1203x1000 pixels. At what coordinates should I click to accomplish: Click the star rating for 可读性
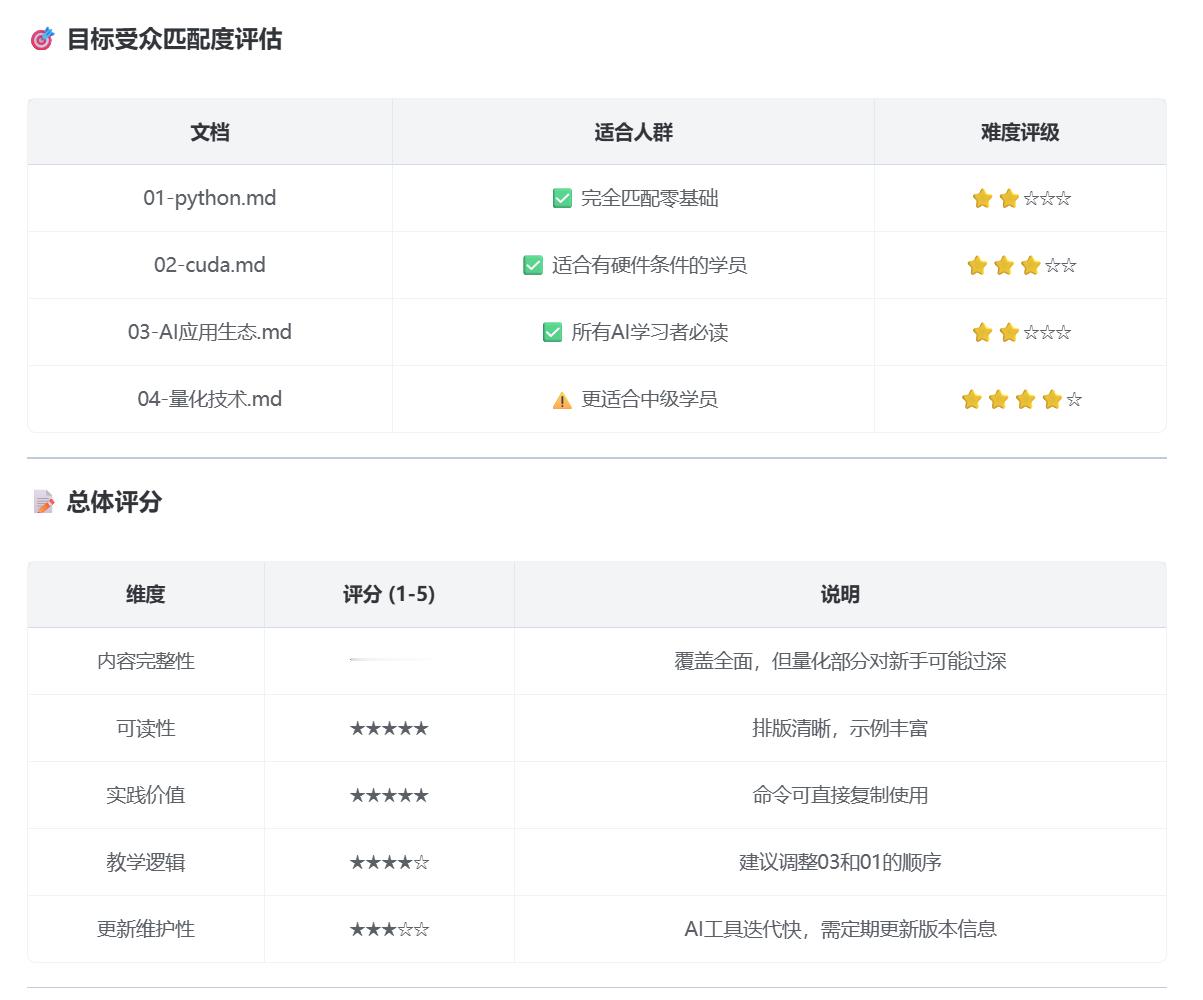(x=389, y=728)
